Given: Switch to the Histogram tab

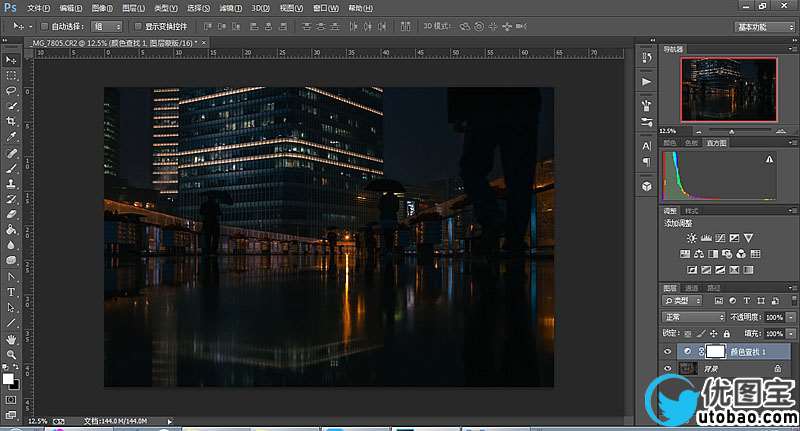Looking at the screenshot, I should click(716, 143).
